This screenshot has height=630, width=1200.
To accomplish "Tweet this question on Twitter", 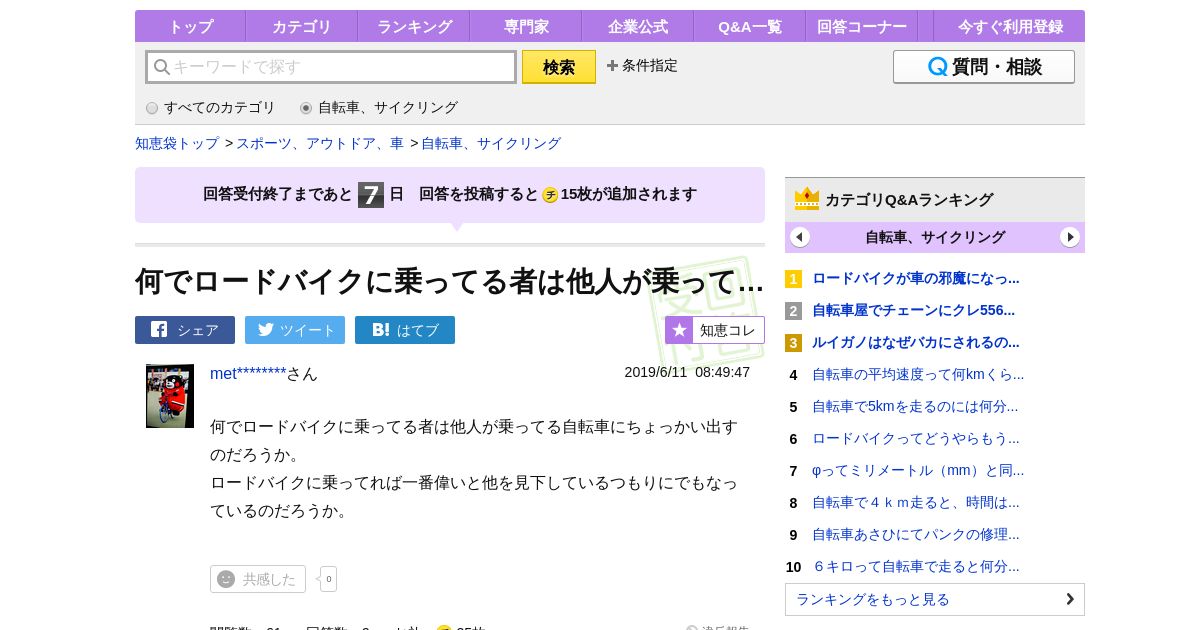I will point(295,330).
